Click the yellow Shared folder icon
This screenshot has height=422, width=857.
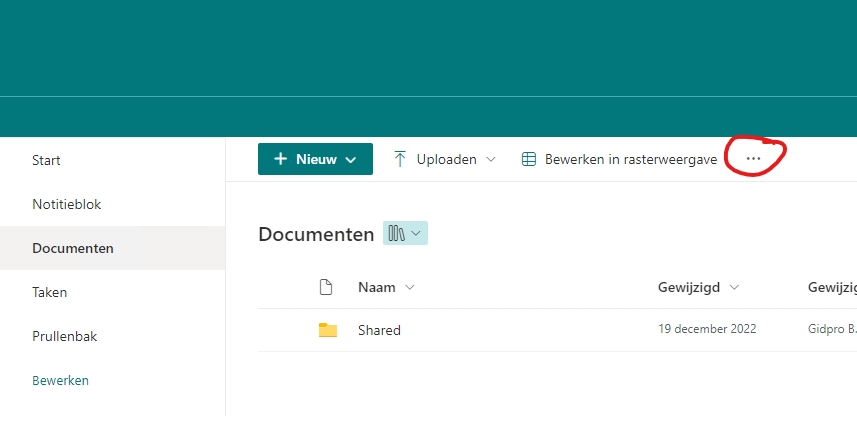(x=327, y=330)
